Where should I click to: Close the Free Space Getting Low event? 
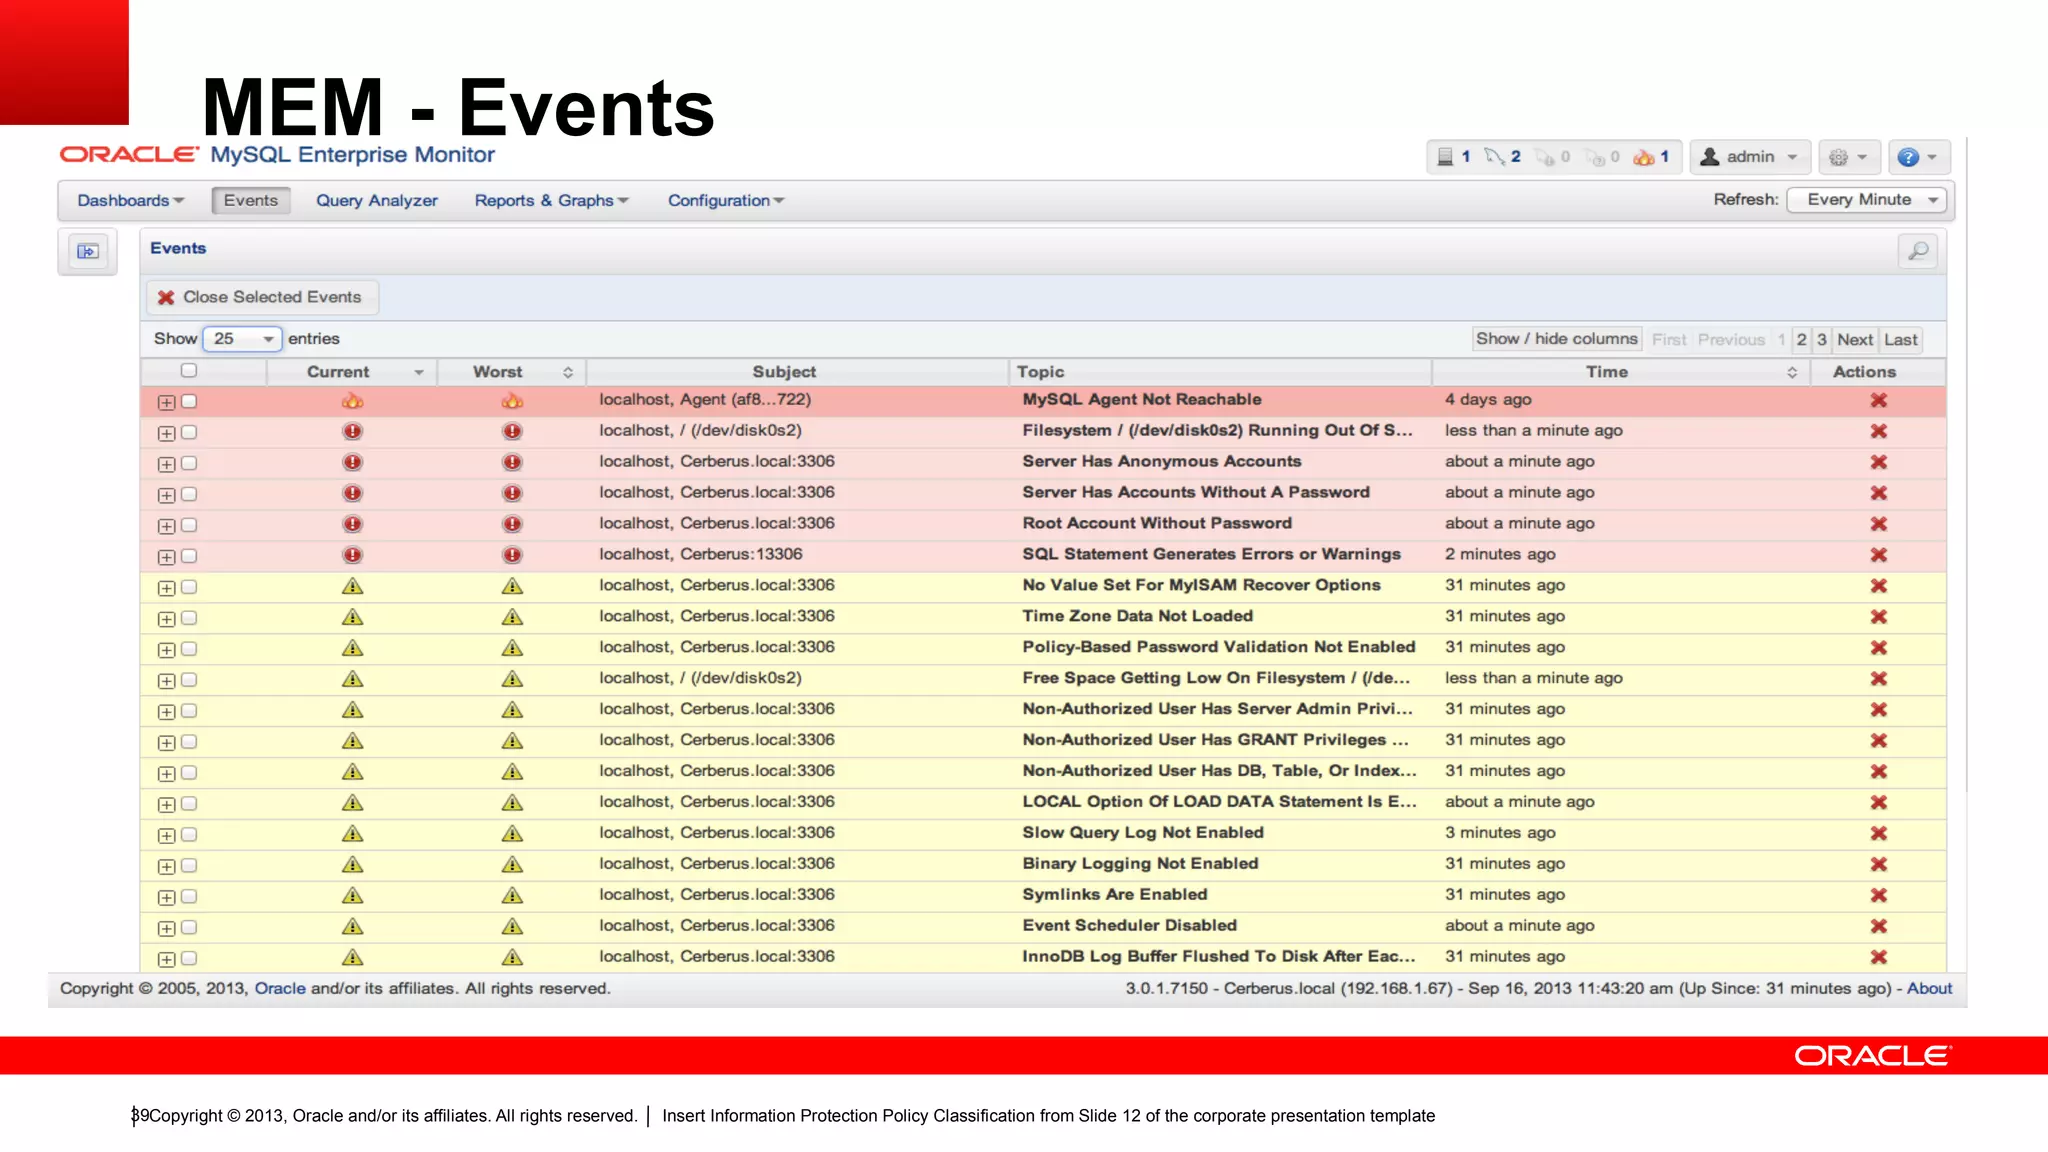(1878, 679)
